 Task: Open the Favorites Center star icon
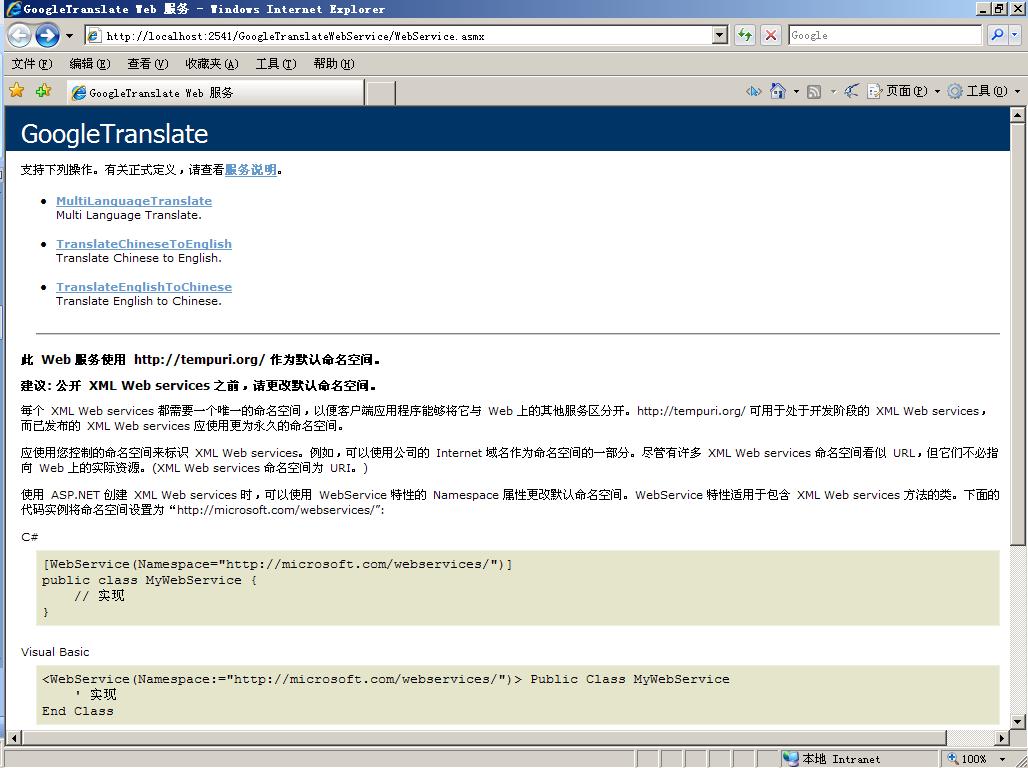(x=17, y=91)
